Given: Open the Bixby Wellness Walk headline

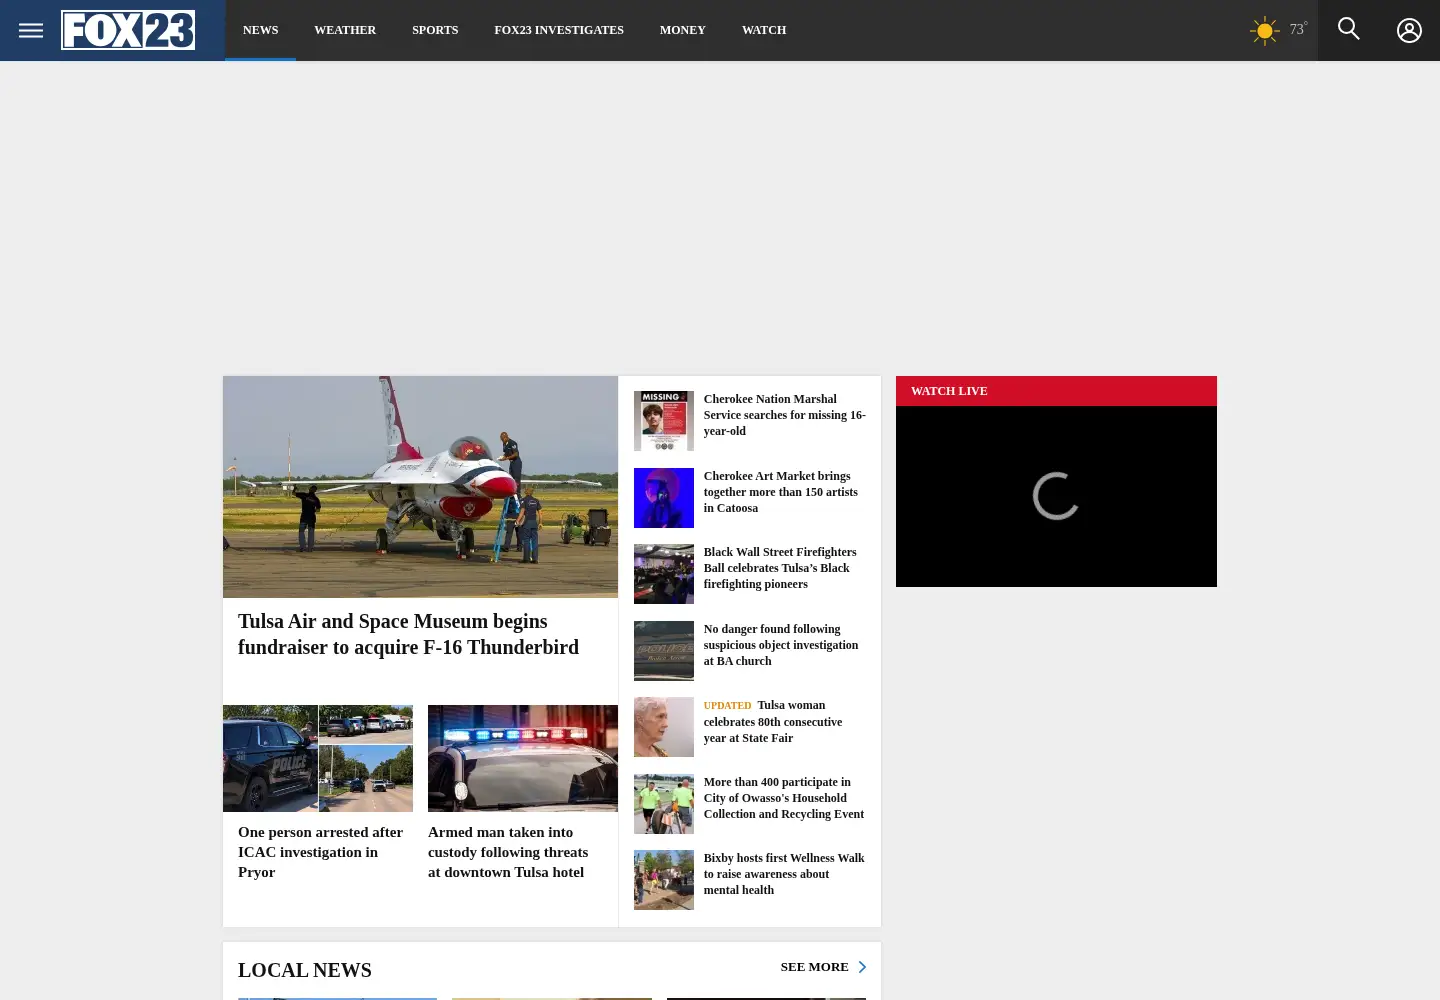Looking at the screenshot, I should pyautogui.click(x=784, y=874).
